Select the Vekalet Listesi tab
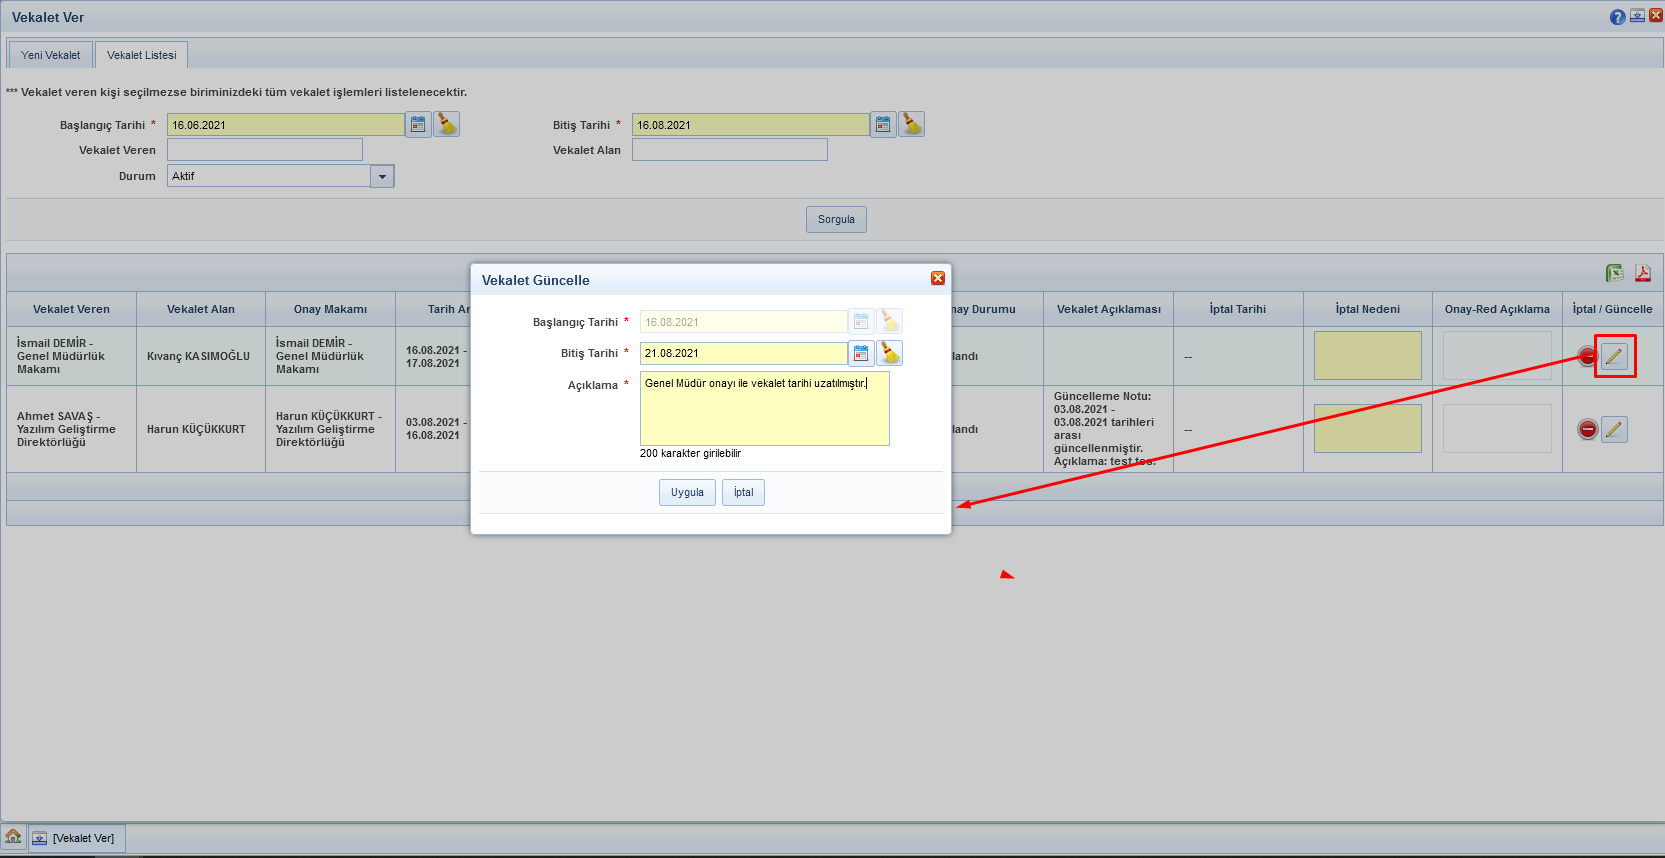 tap(142, 55)
